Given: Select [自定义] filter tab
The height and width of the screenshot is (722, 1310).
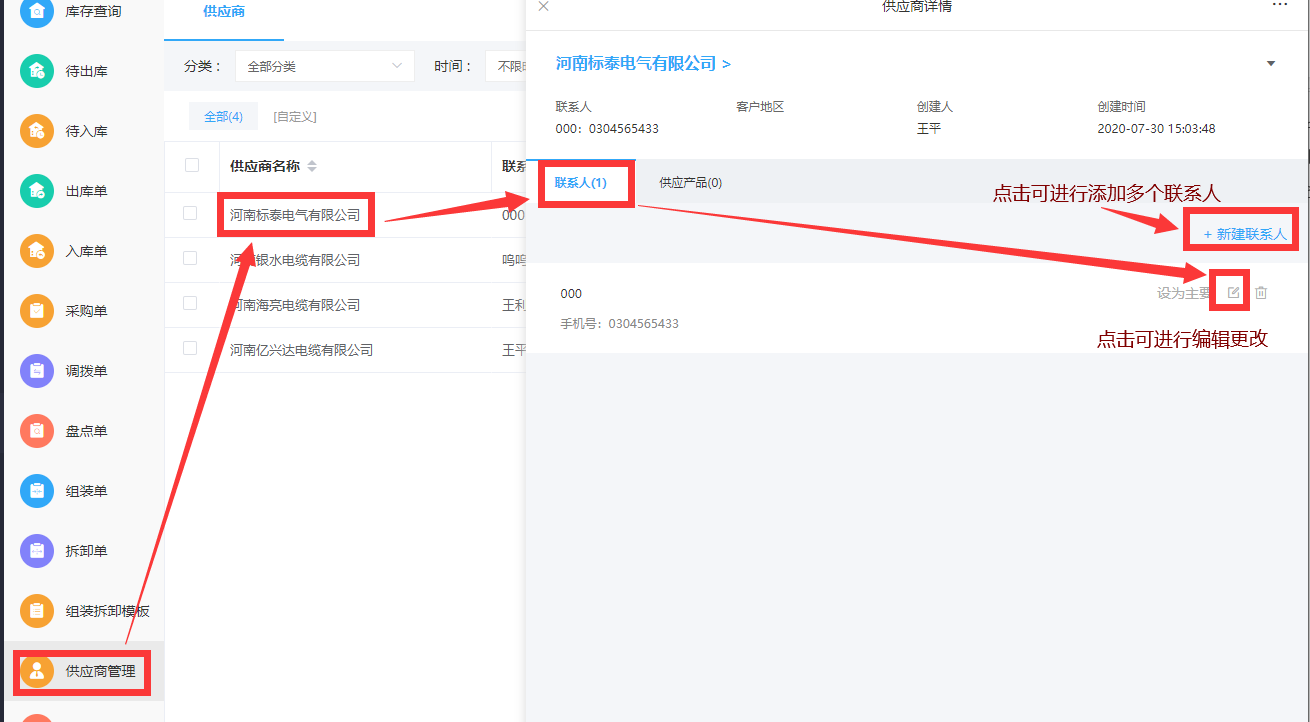Looking at the screenshot, I should tap(295, 117).
